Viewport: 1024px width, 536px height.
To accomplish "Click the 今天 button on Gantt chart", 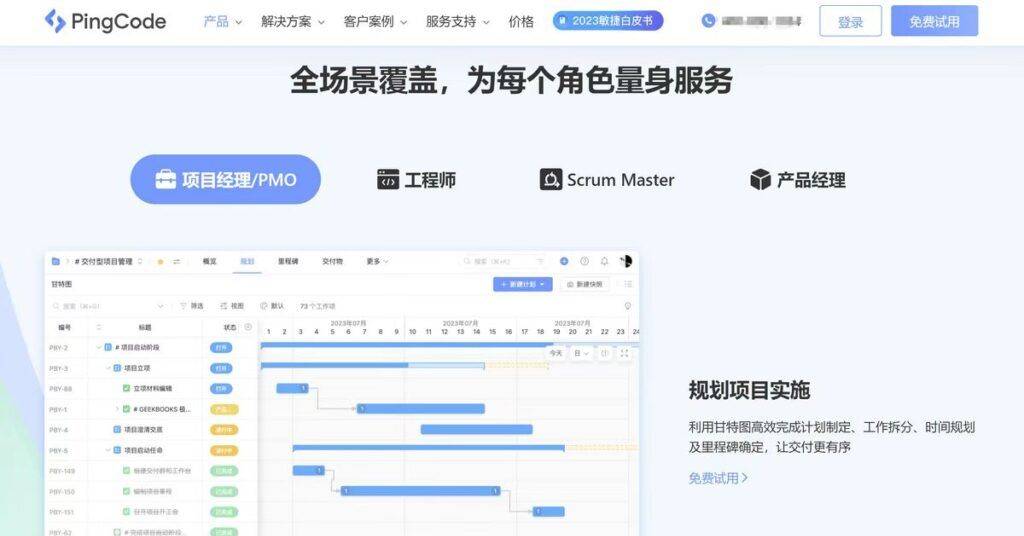I will tap(555, 353).
